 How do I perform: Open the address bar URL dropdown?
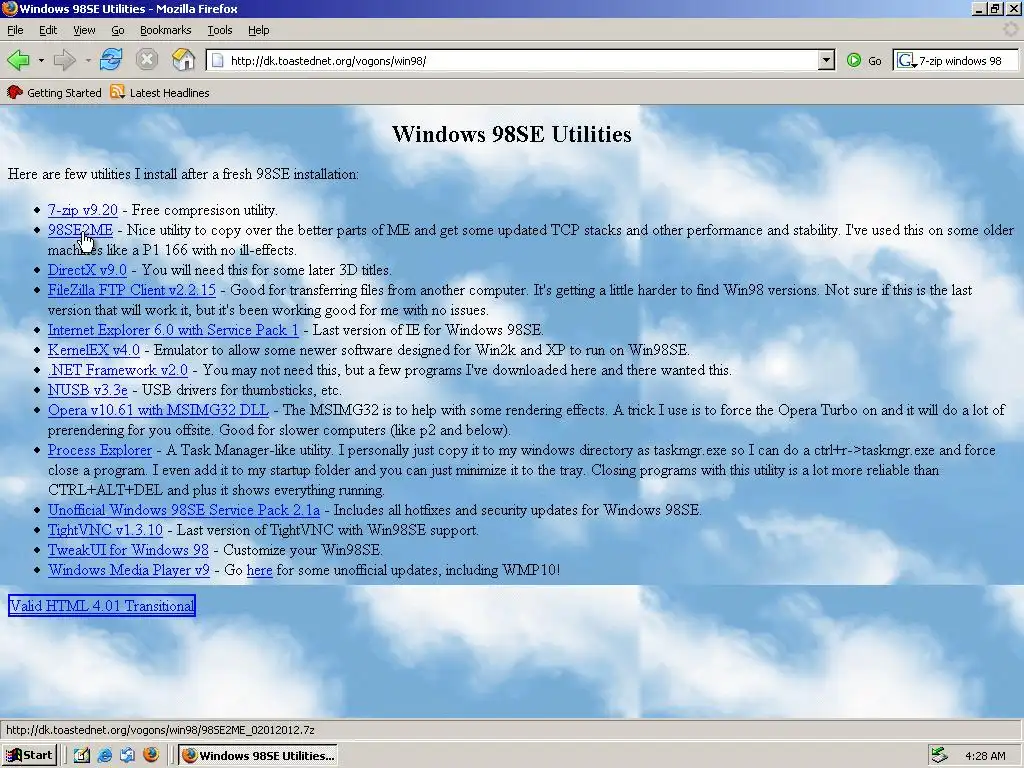pos(826,61)
